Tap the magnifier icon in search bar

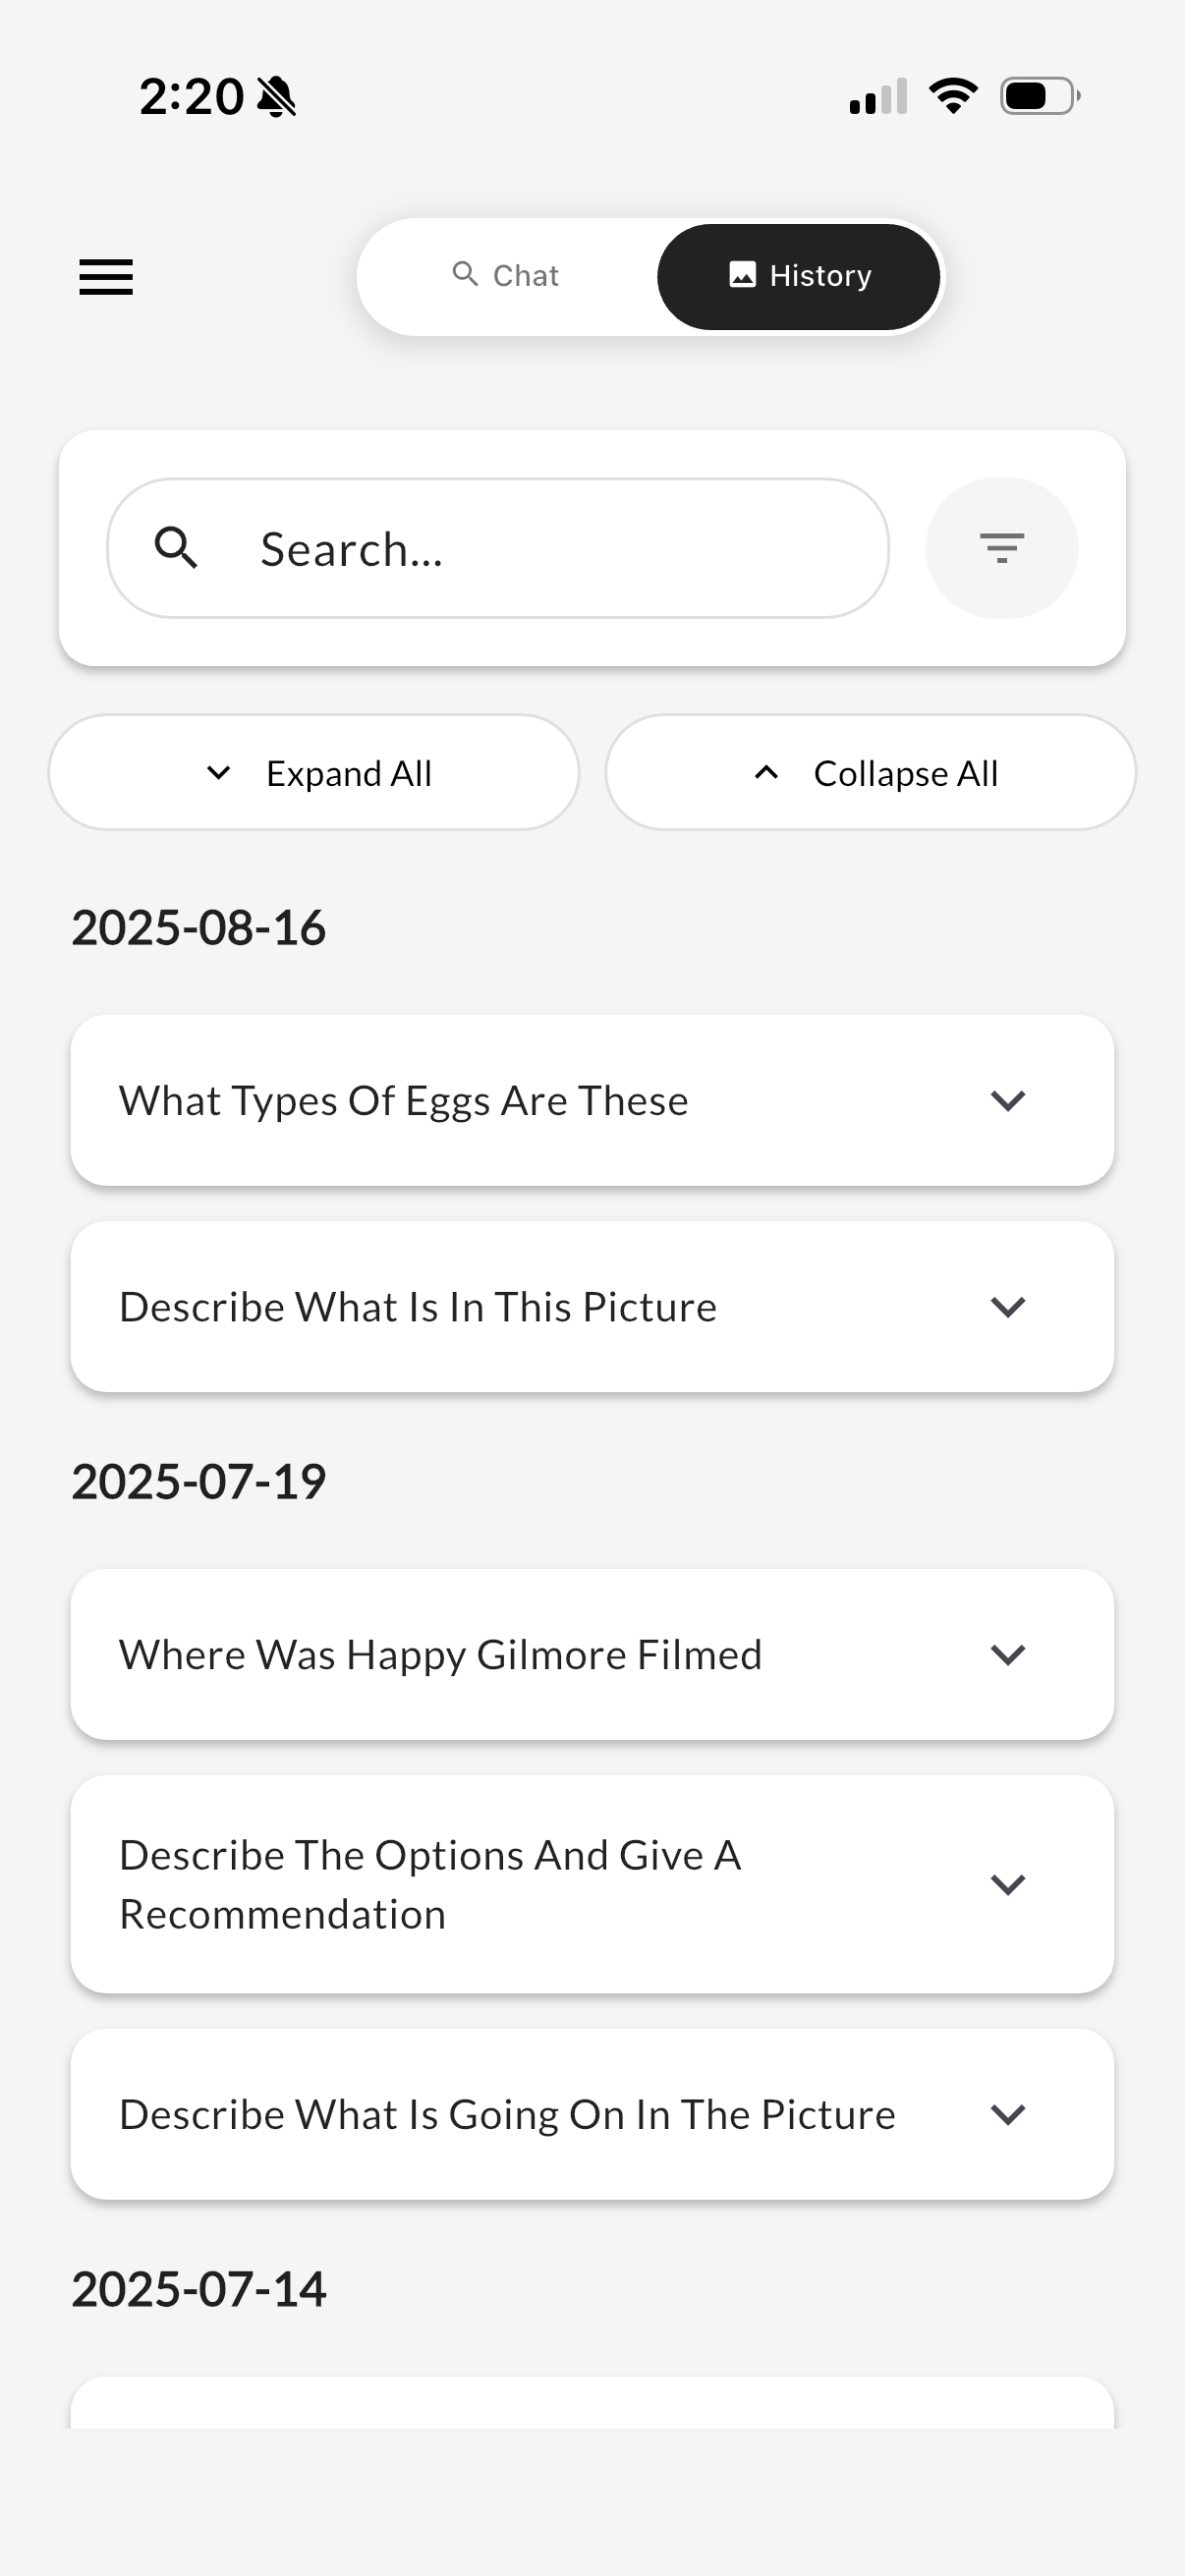(x=176, y=548)
